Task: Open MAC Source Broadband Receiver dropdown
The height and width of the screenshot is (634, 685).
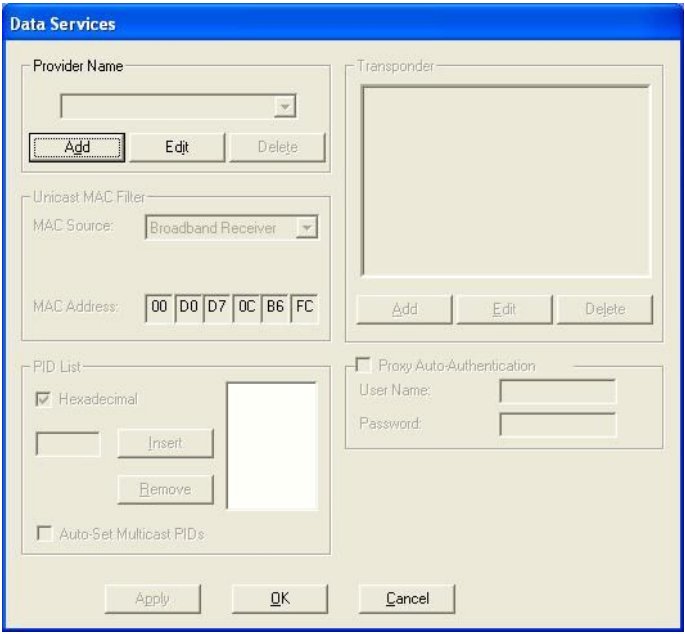Action: (x=232, y=227)
